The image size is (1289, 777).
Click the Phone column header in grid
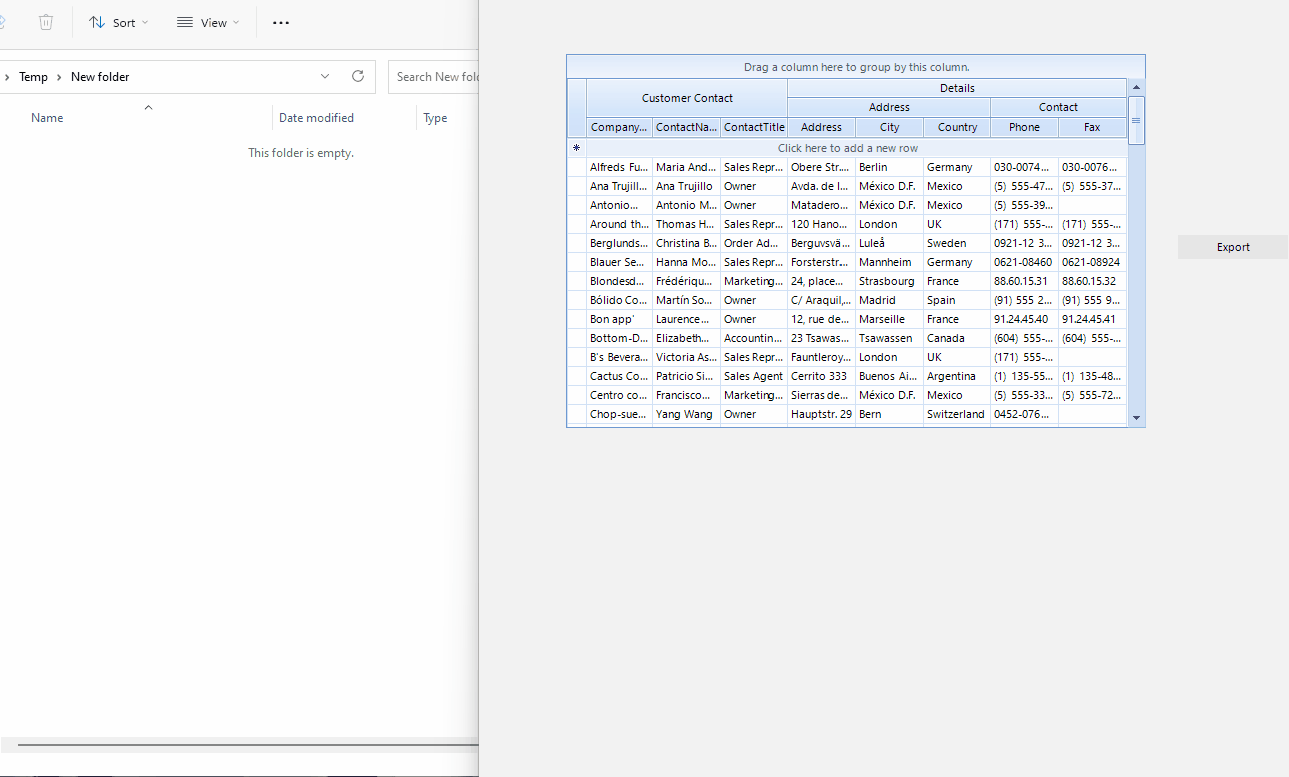1024,127
